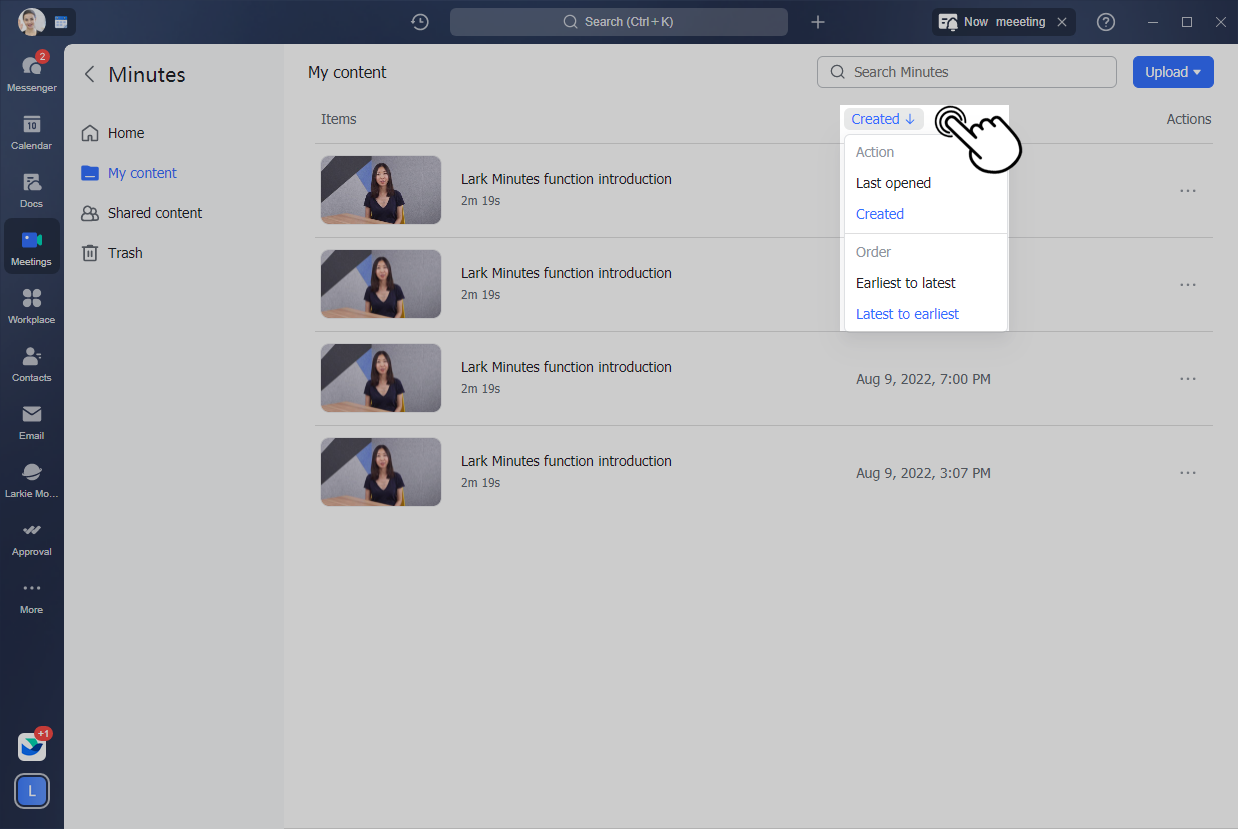Click the help question mark icon
This screenshot has height=829, width=1238.
point(1105,22)
